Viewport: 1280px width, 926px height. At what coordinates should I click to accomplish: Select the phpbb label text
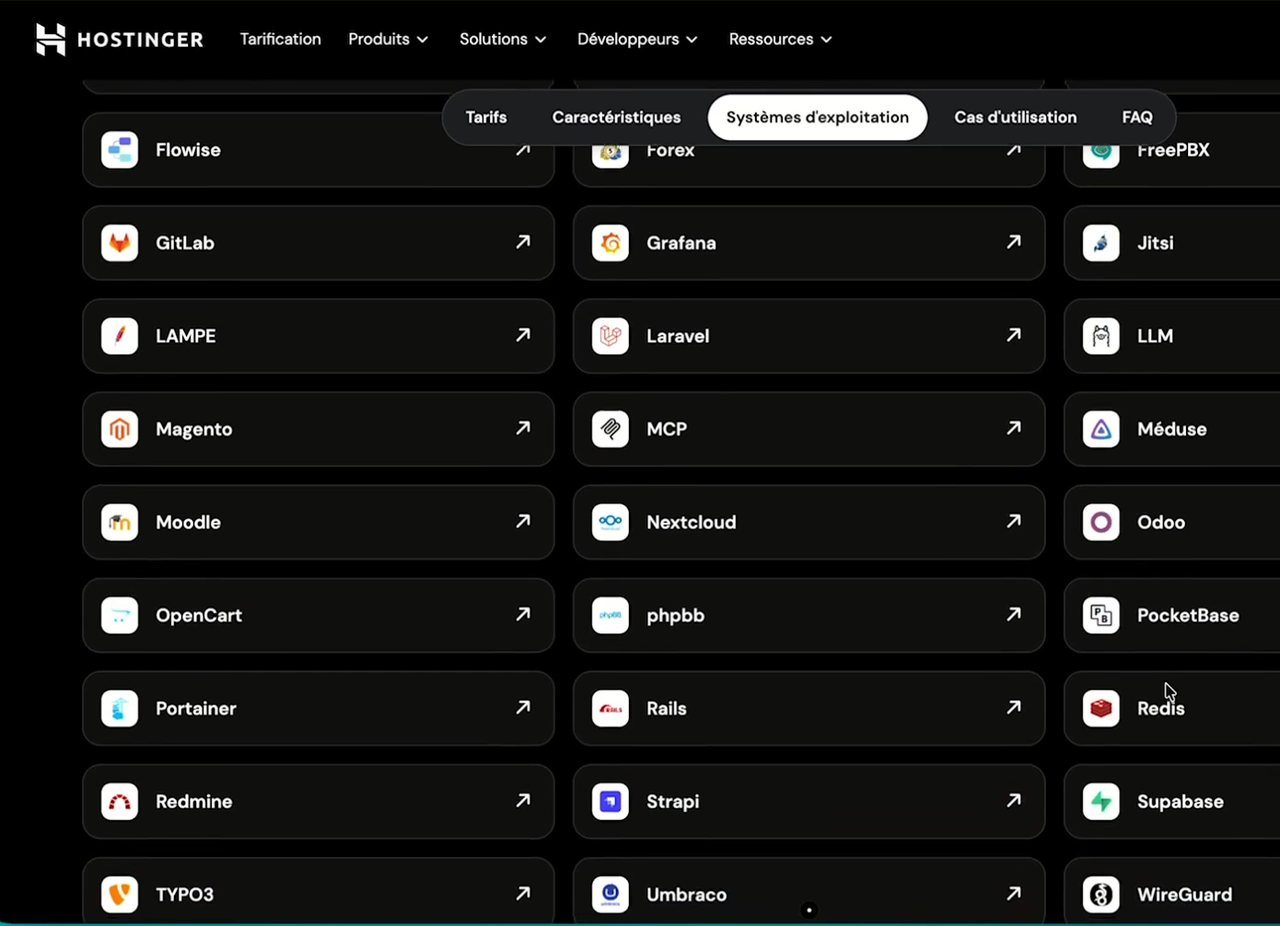click(x=676, y=616)
